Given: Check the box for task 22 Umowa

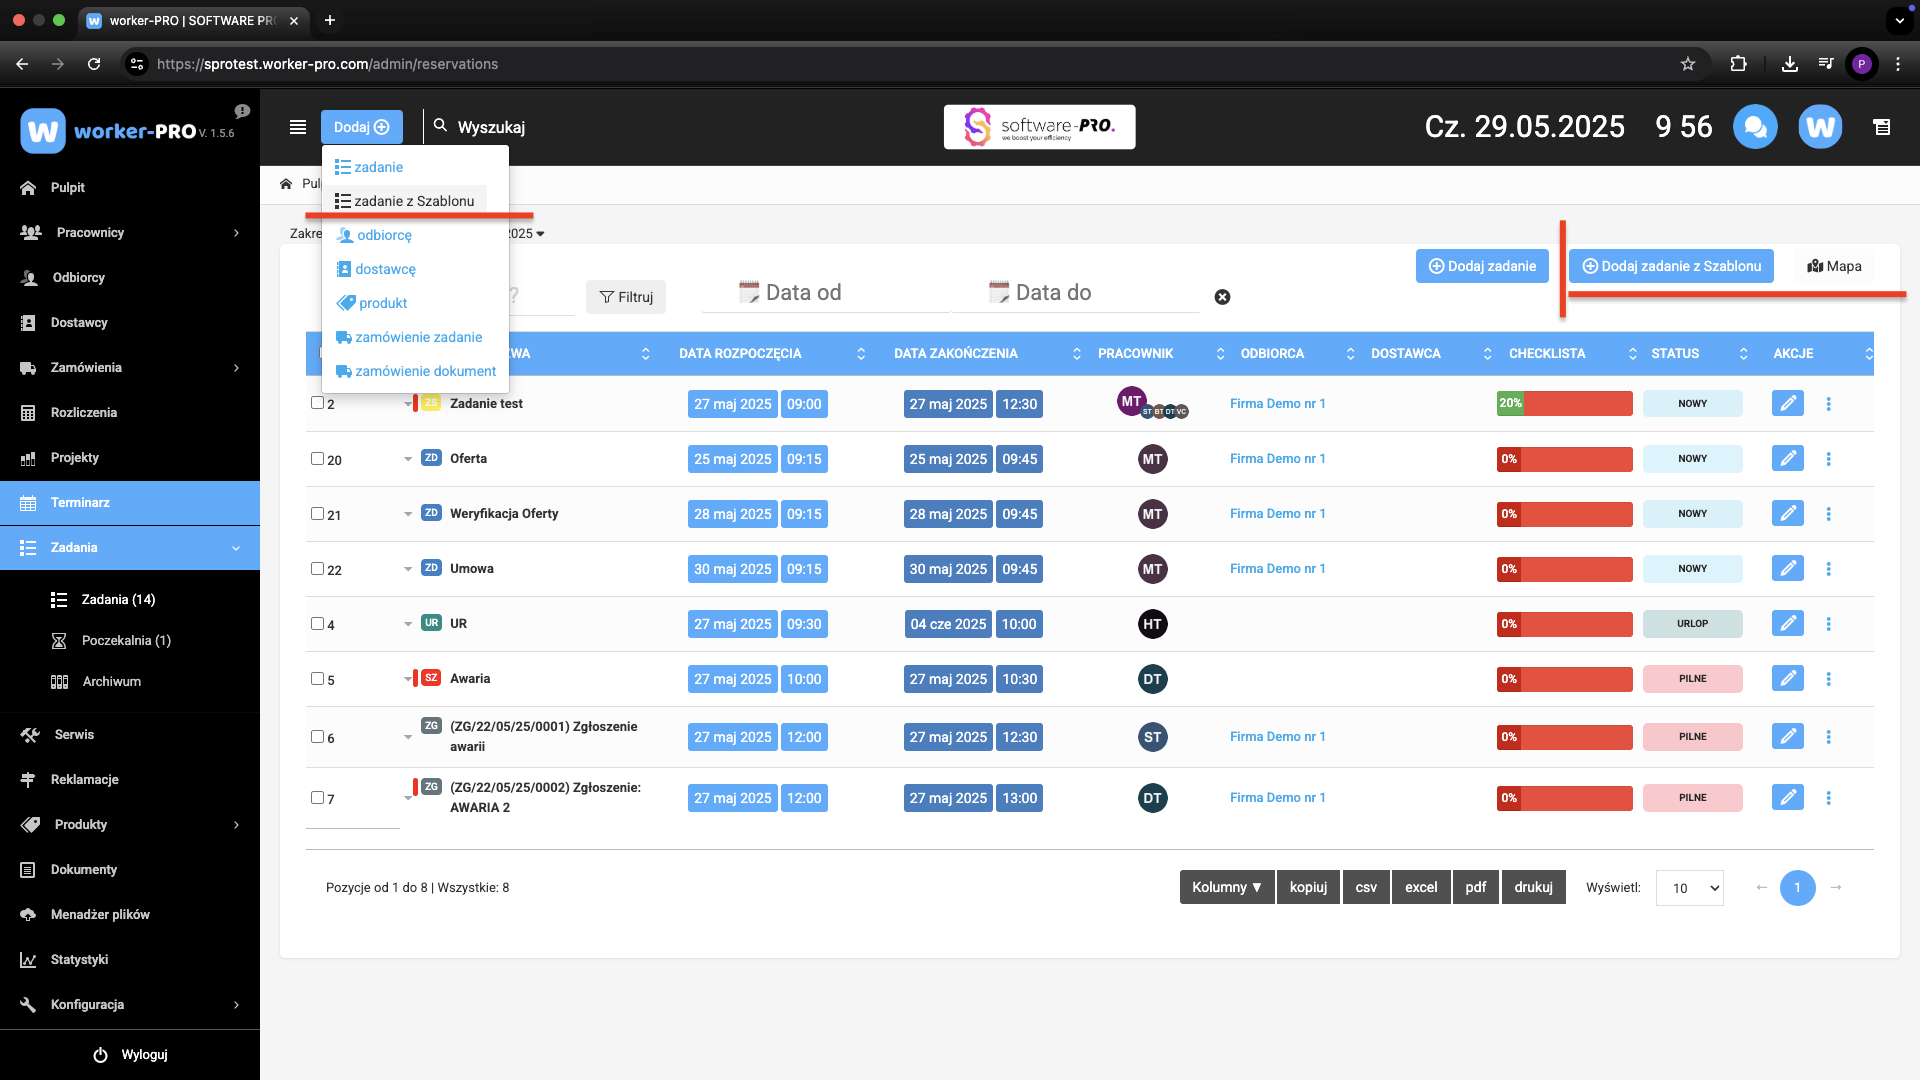Looking at the screenshot, I should point(317,569).
